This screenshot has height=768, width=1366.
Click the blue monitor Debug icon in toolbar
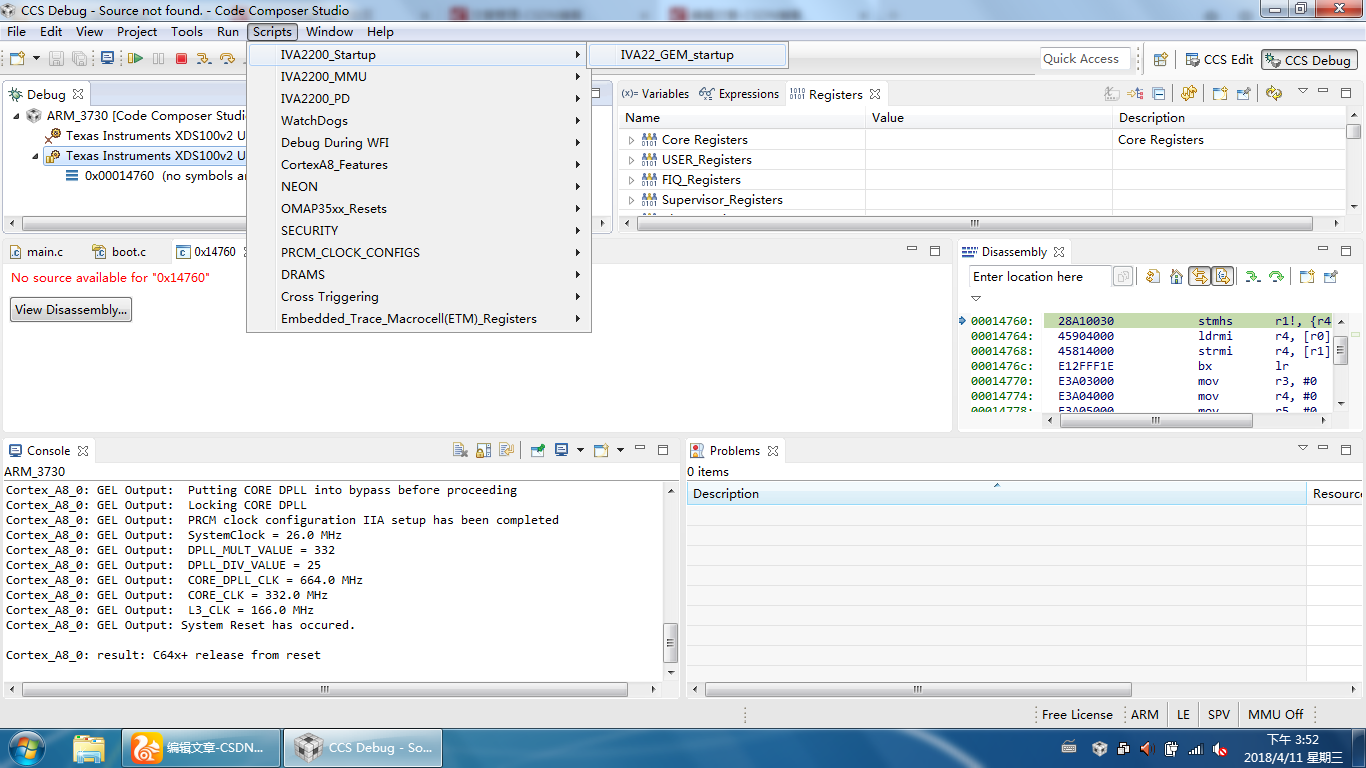tap(108, 59)
